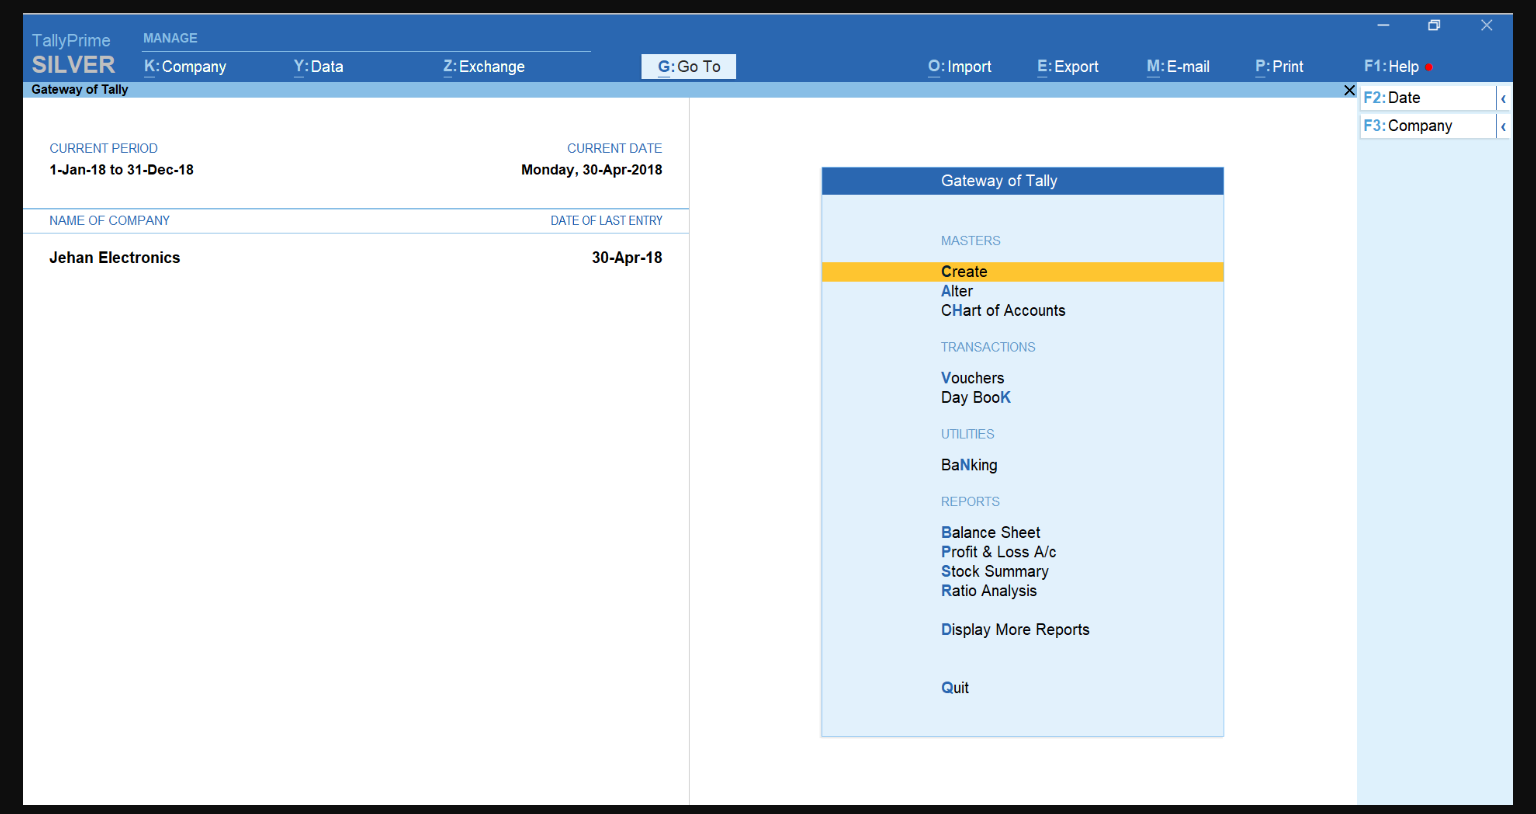This screenshot has height=814, width=1536.
Task: Click the F2: Date button
Action: (x=1428, y=98)
